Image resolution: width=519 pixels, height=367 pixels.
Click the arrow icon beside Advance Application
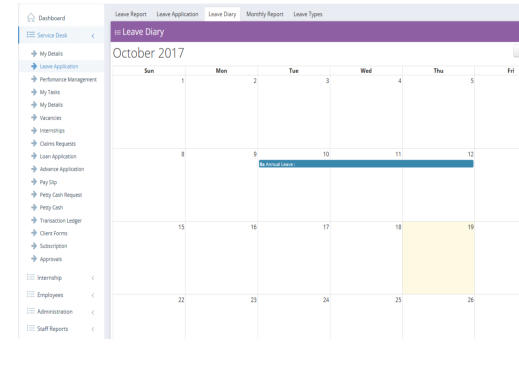coord(34,169)
